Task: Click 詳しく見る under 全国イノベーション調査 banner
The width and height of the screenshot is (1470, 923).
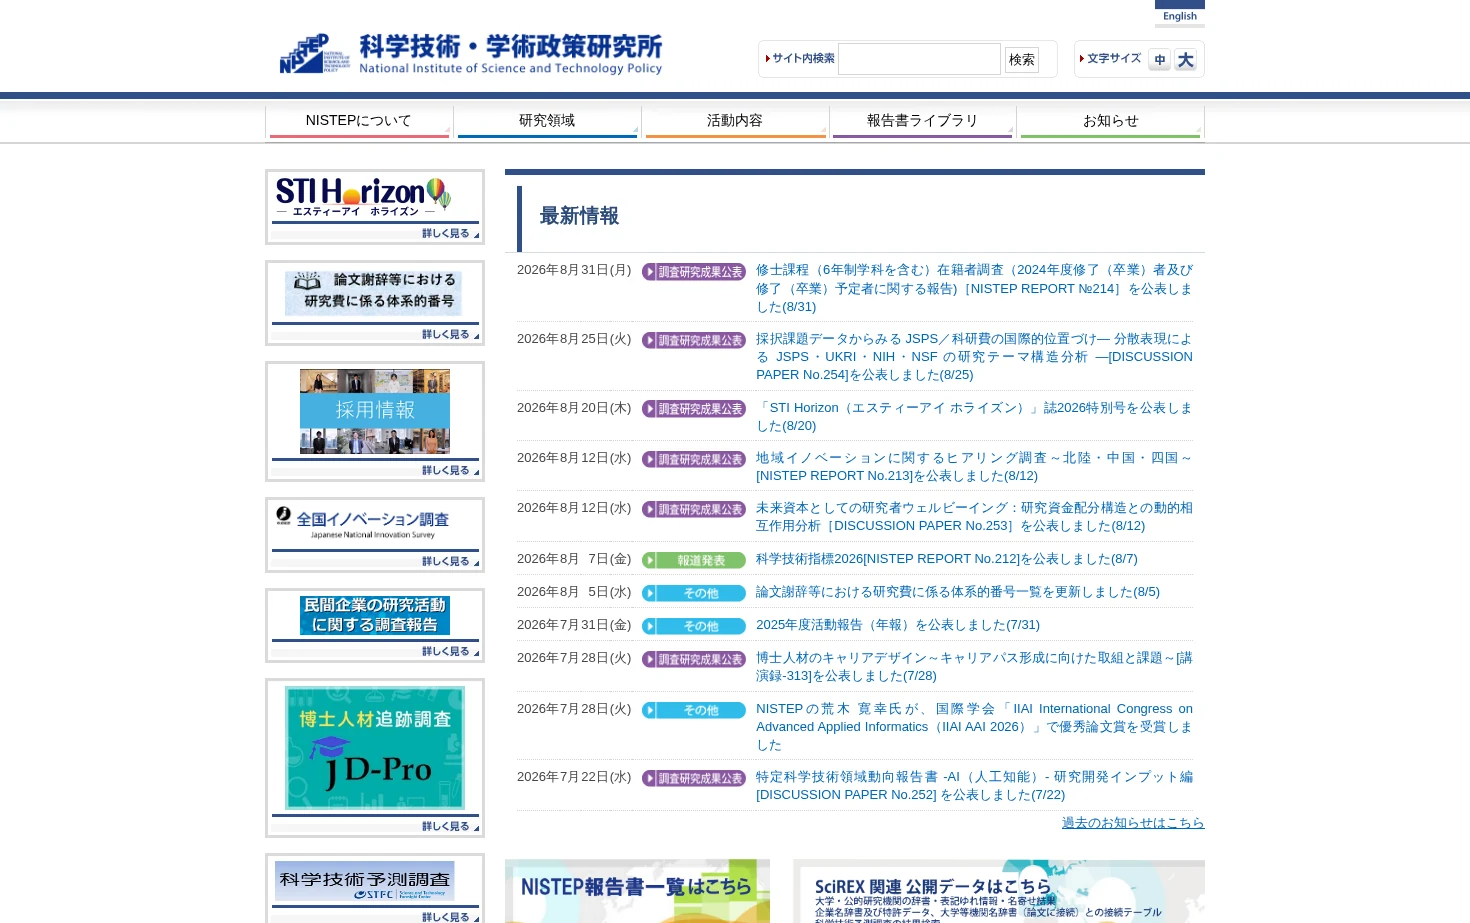Action: [450, 562]
